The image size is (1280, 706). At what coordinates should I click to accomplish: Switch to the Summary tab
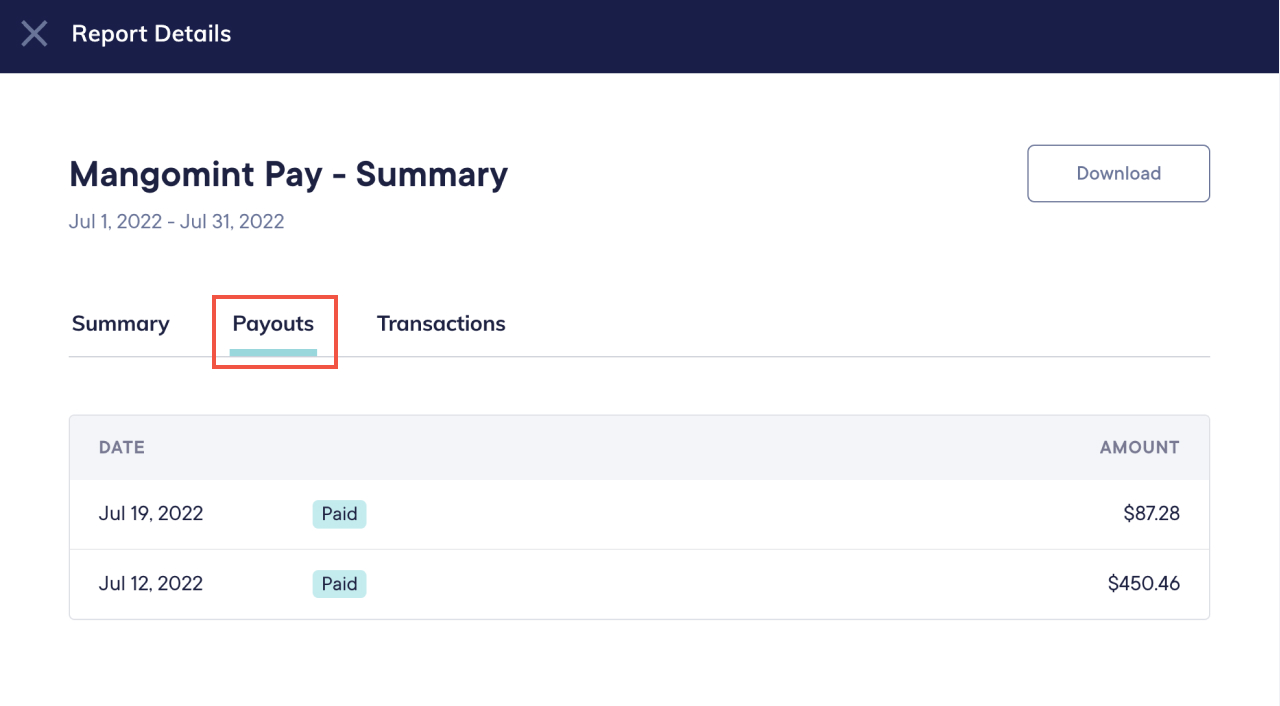120,323
